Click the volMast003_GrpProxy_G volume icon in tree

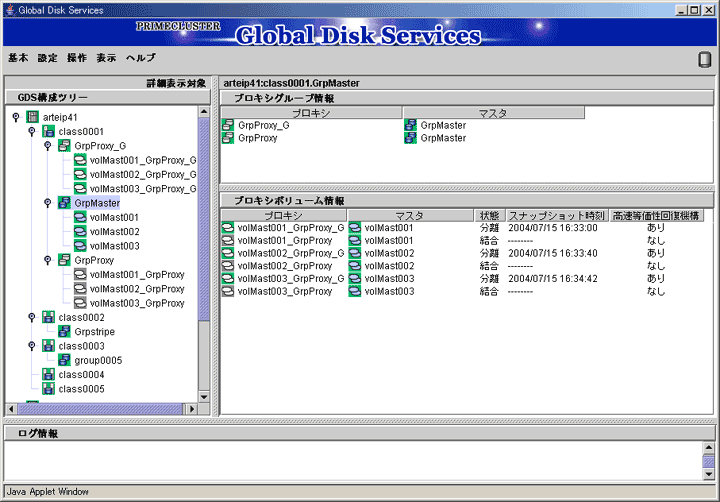coord(80,188)
